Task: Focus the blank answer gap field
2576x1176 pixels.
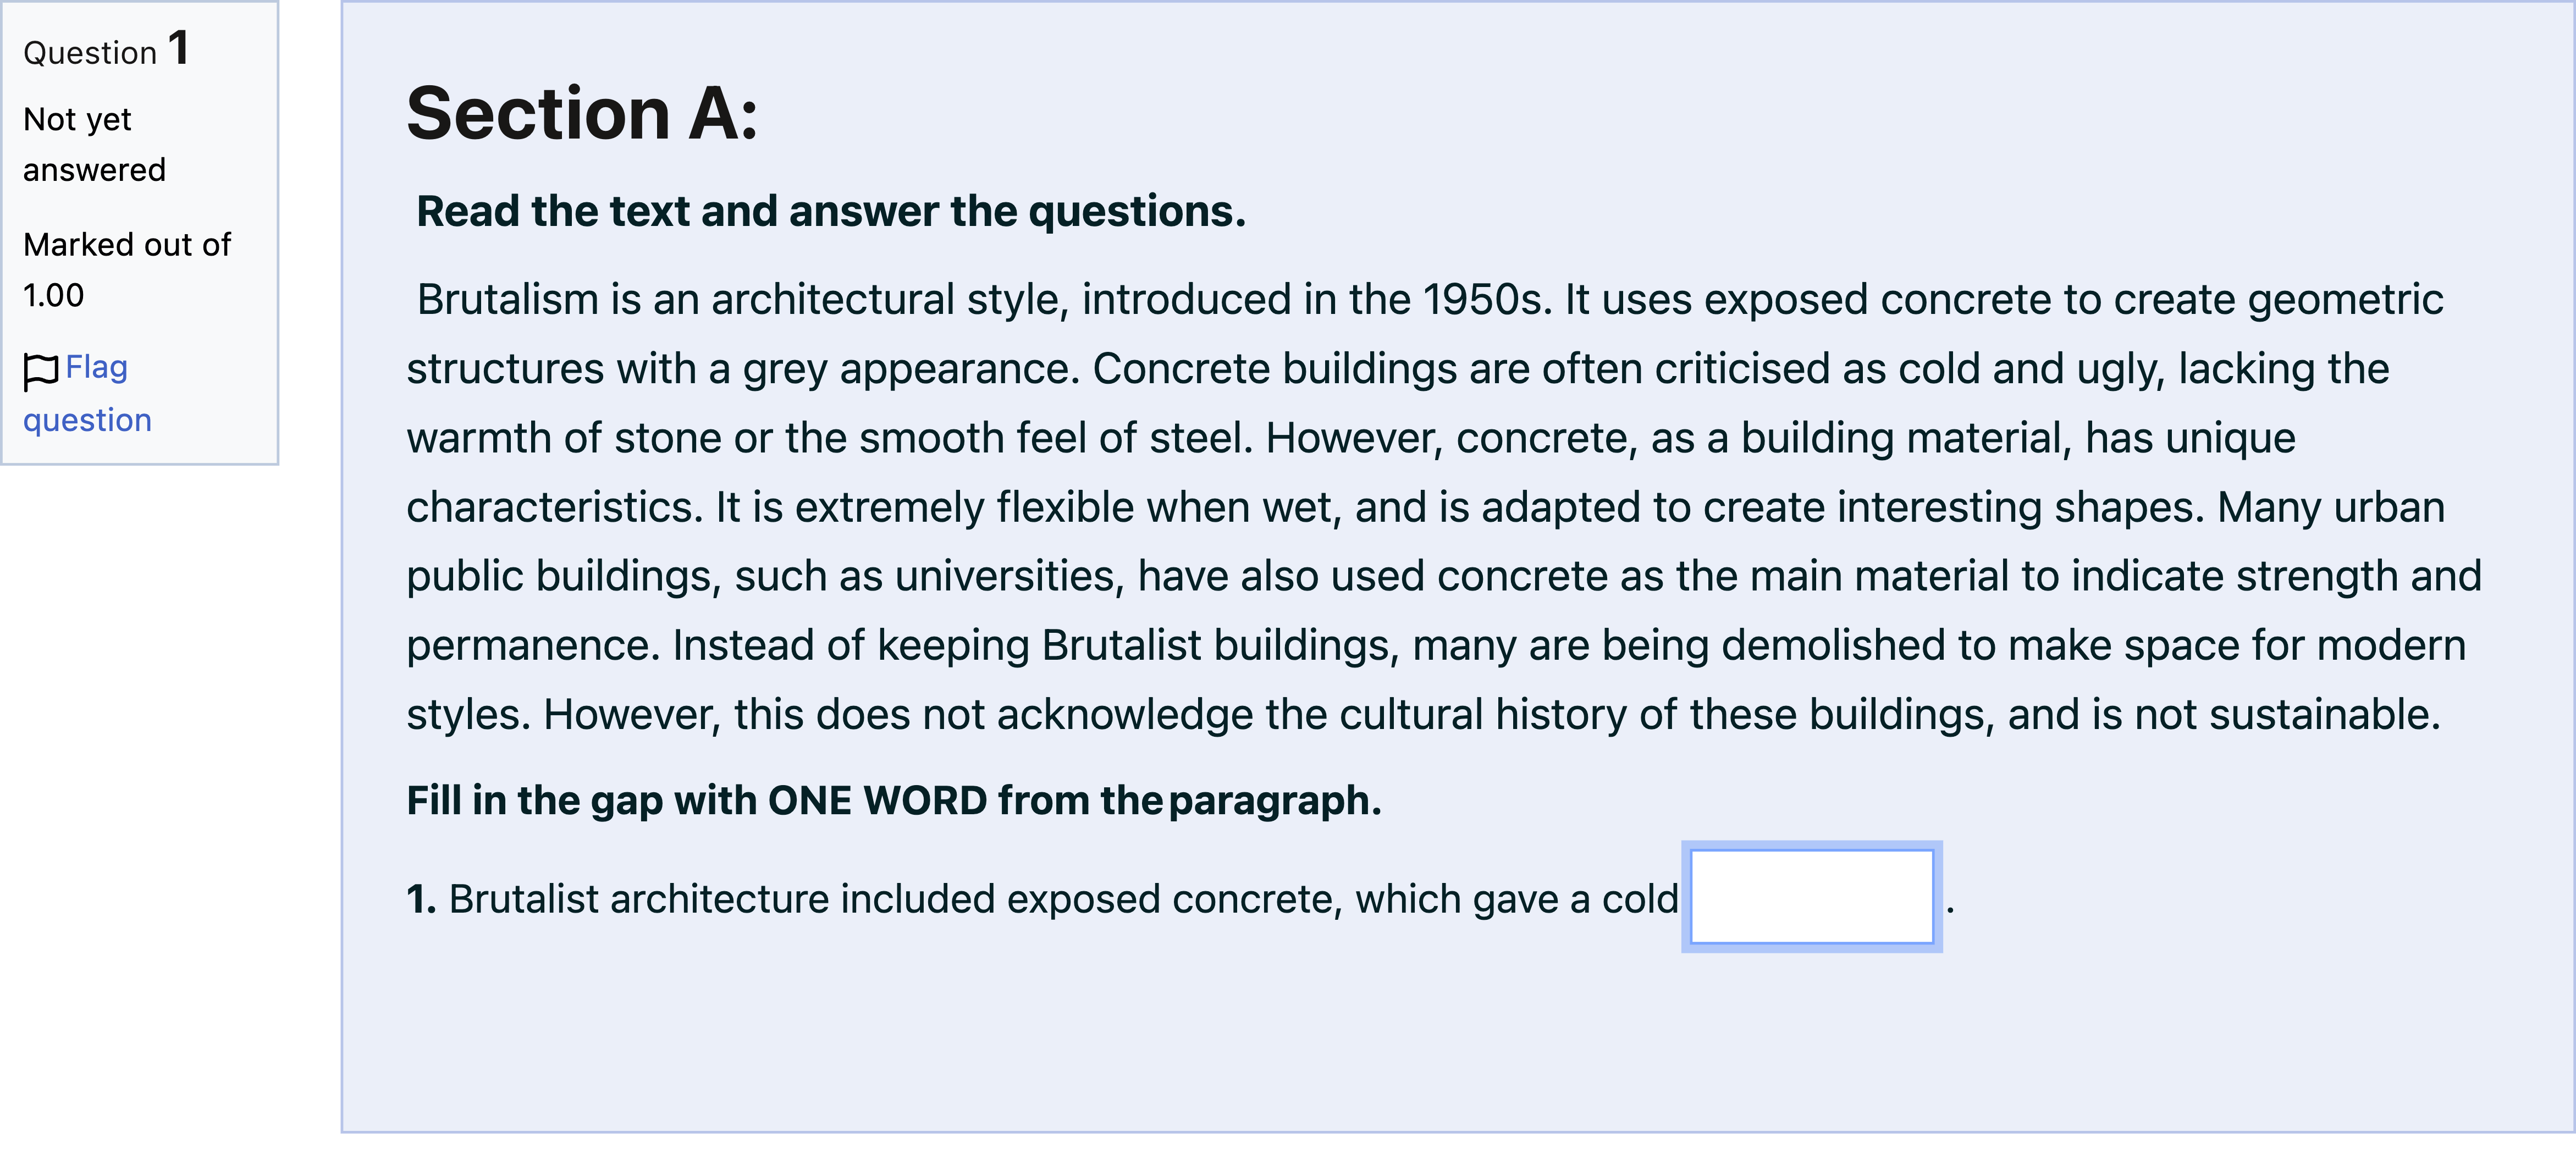Action: pos(1811,897)
